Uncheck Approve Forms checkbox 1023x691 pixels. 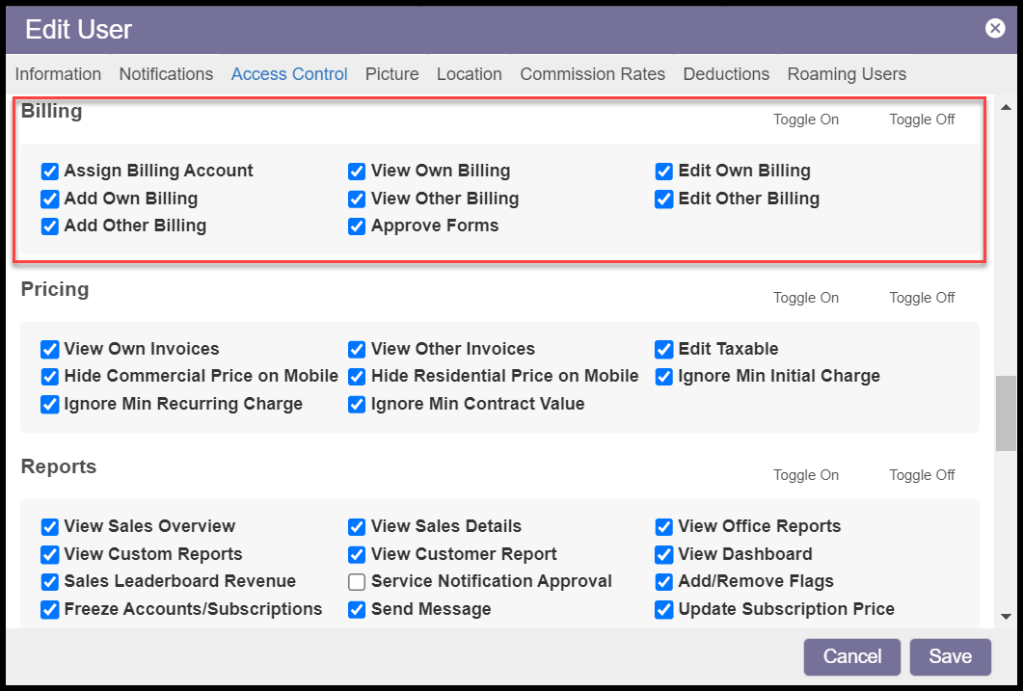point(357,226)
